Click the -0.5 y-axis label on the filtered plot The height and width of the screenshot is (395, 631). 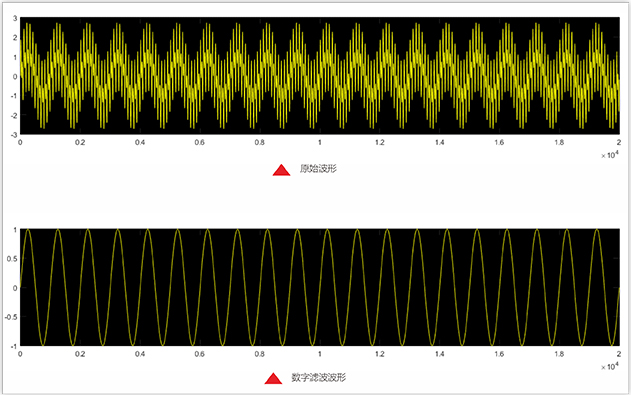click(x=11, y=317)
